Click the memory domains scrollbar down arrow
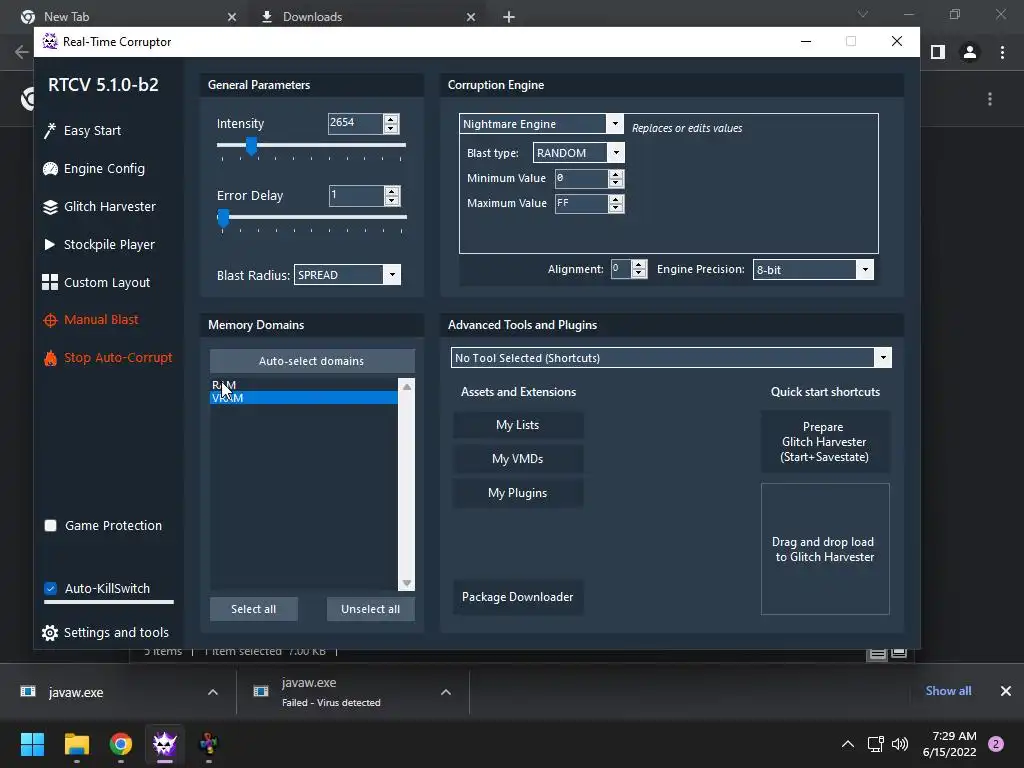 tap(407, 583)
